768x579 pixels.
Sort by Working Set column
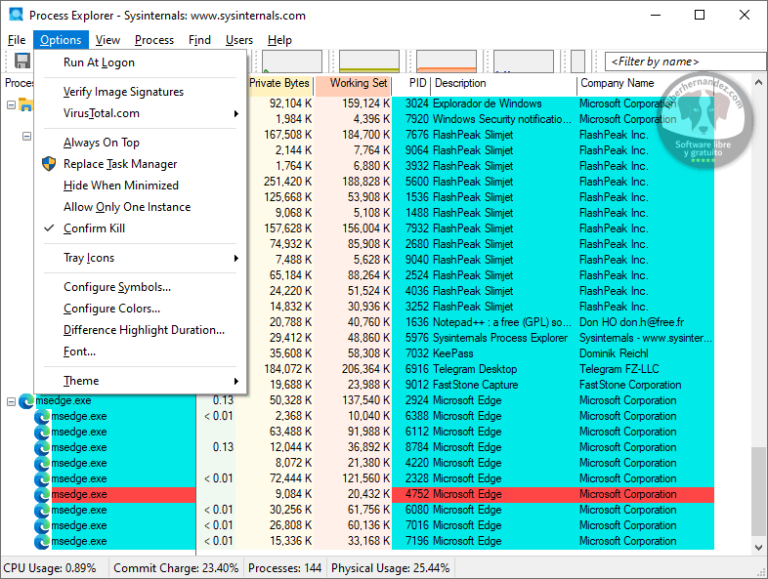(x=354, y=83)
